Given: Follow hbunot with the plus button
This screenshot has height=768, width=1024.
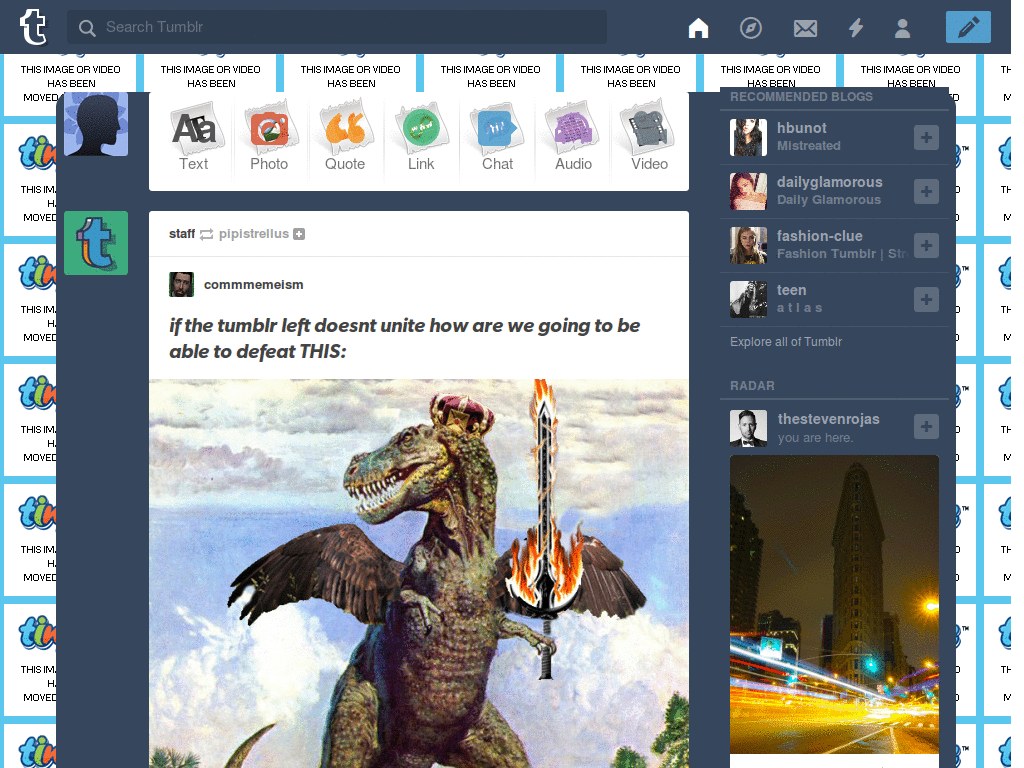Looking at the screenshot, I should [926, 137].
